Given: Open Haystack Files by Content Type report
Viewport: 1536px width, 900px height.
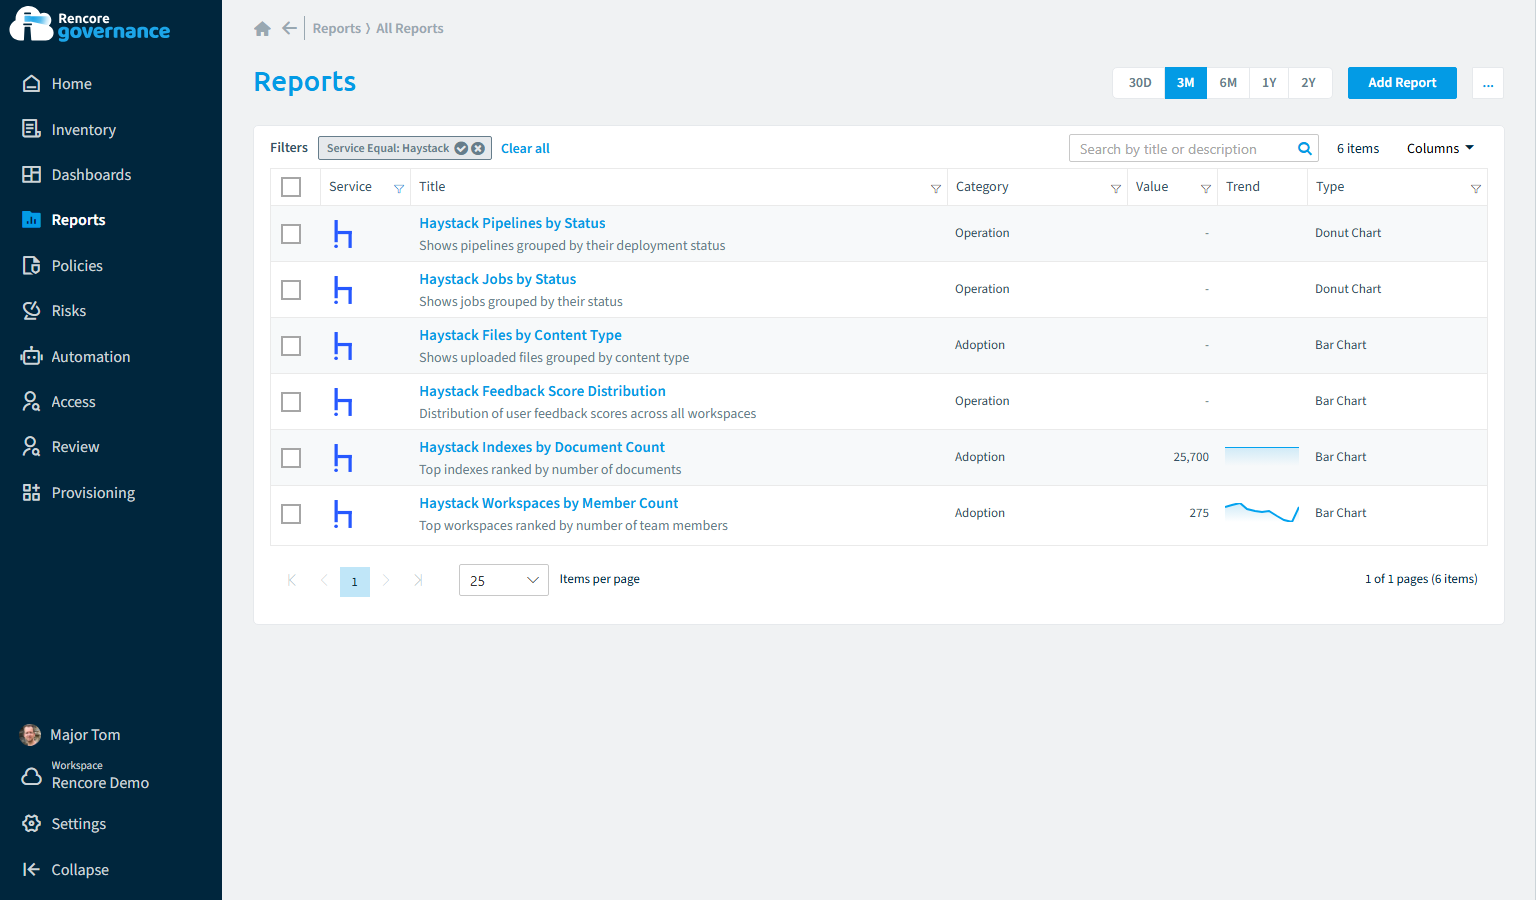Looking at the screenshot, I should click(x=520, y=335).
